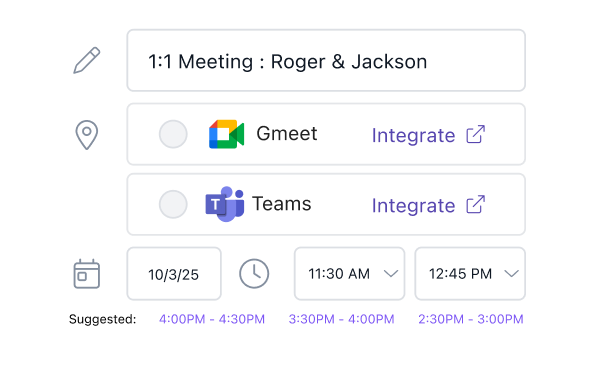Screen dimensions: 596x373
Task: Choose suggested slot 4:00PM - 4:30PM
Action: pos(212,319)
